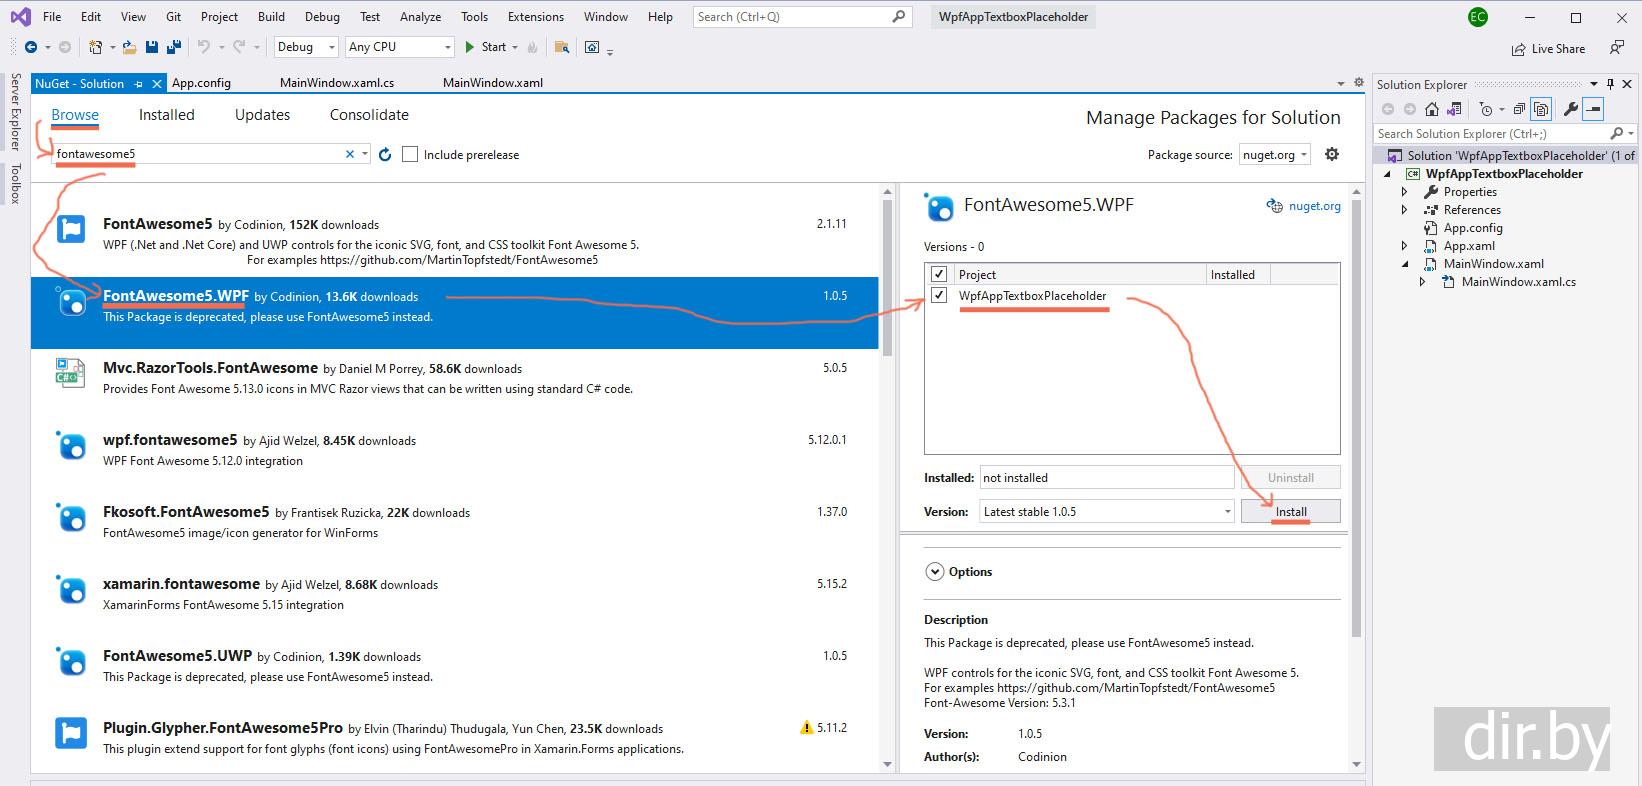Open the Debug configuration dropdown
Viewport: 1642px width, 786px height.
[x=305, y=47]
